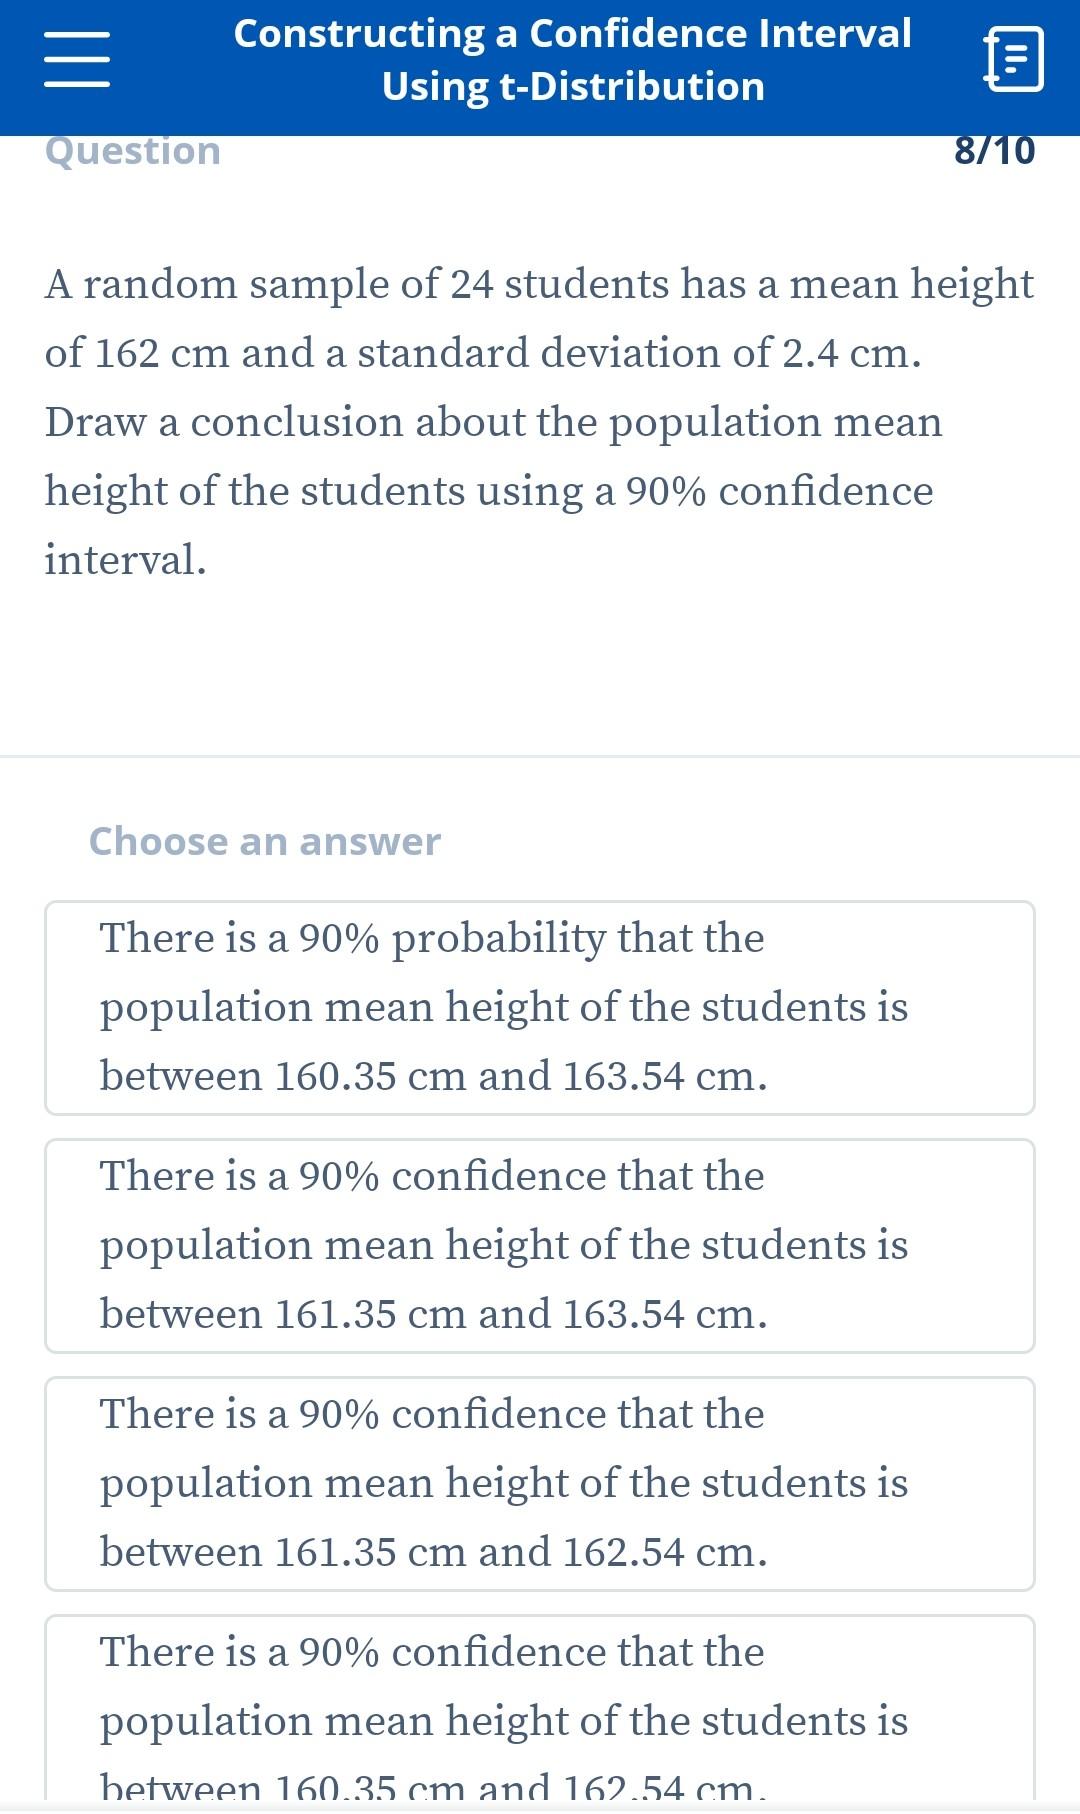Open the question navigation showing 8/10
The width and height of the screenshot is (1080, 1814).
[993, 151]
